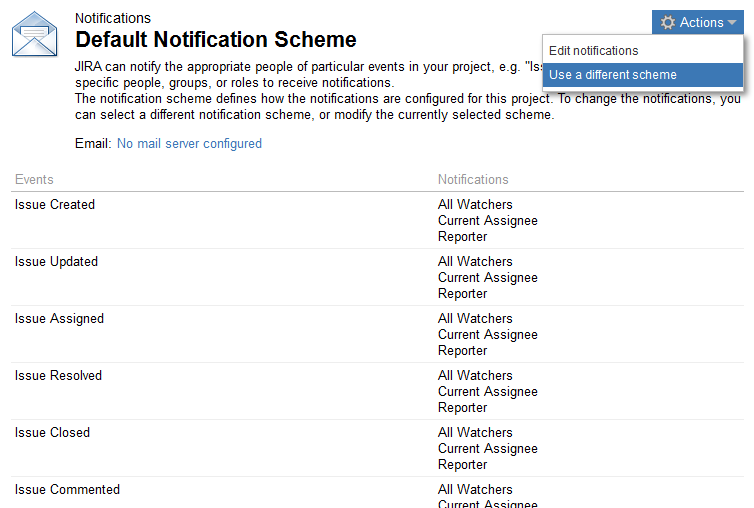Select the Issue Updated event label
Viewport: 754px width, 508px height.
click(56, 262)
